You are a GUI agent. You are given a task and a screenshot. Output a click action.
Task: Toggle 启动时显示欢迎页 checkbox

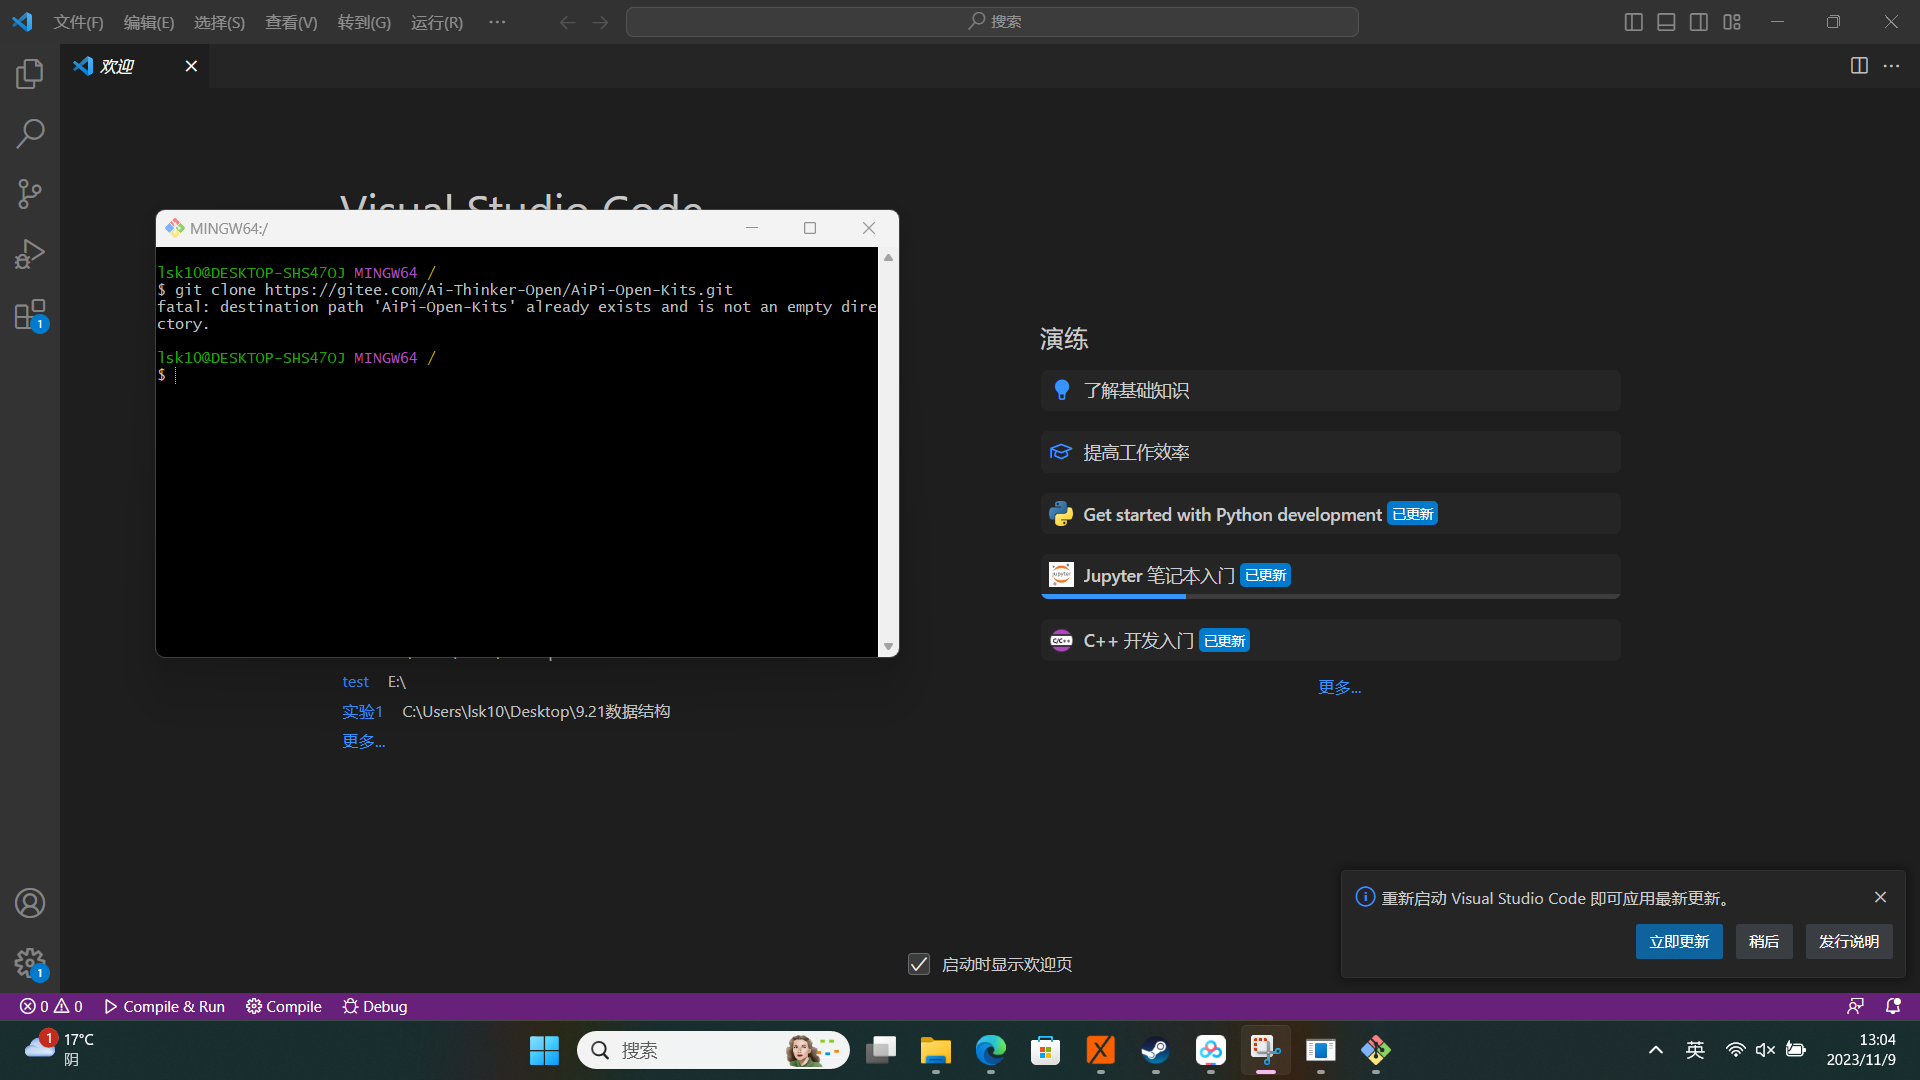[919, 964]
